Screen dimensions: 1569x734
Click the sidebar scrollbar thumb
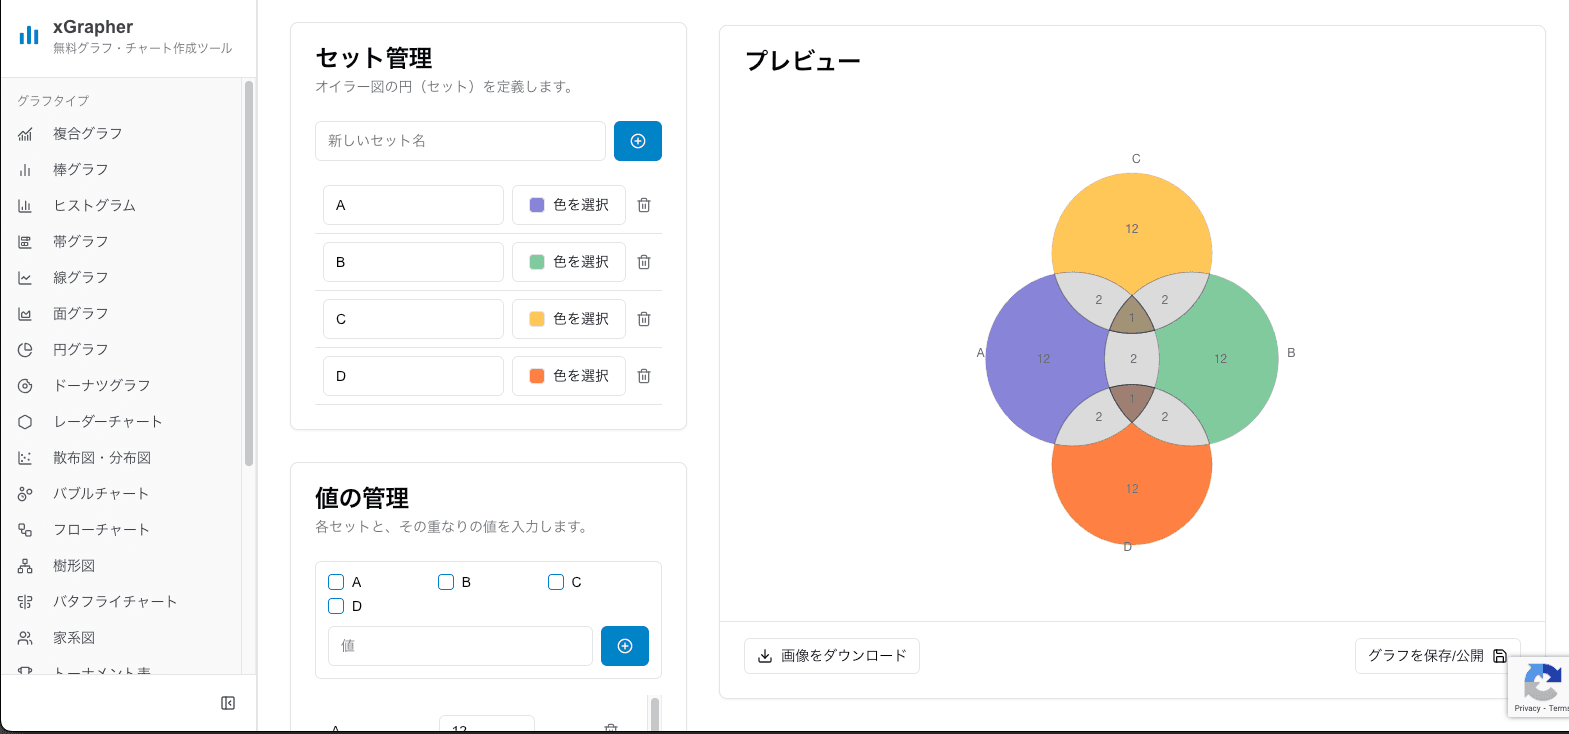249,273
